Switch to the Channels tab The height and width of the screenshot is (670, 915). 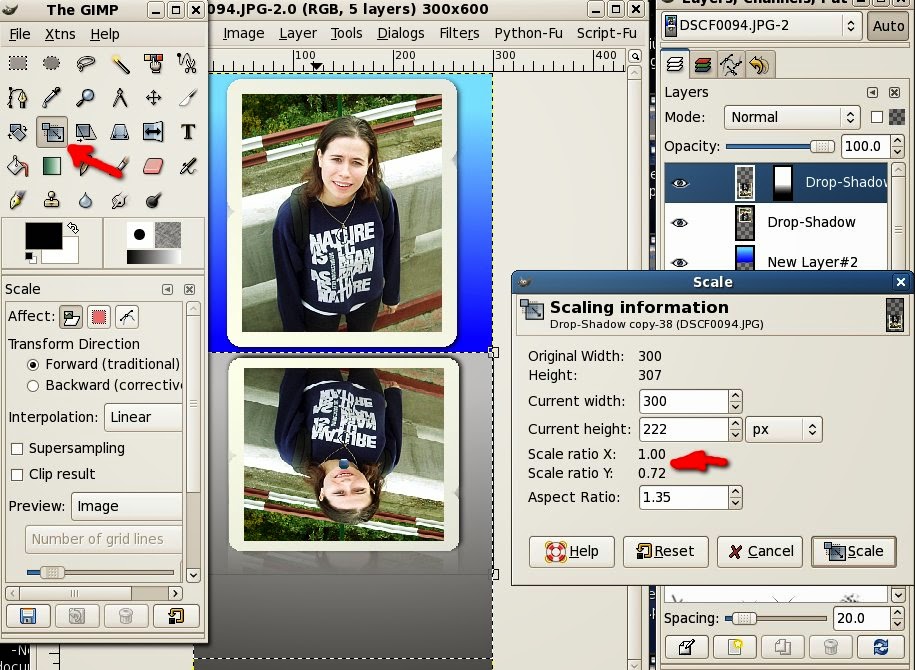pyautogui.click(x=703, y=64)
